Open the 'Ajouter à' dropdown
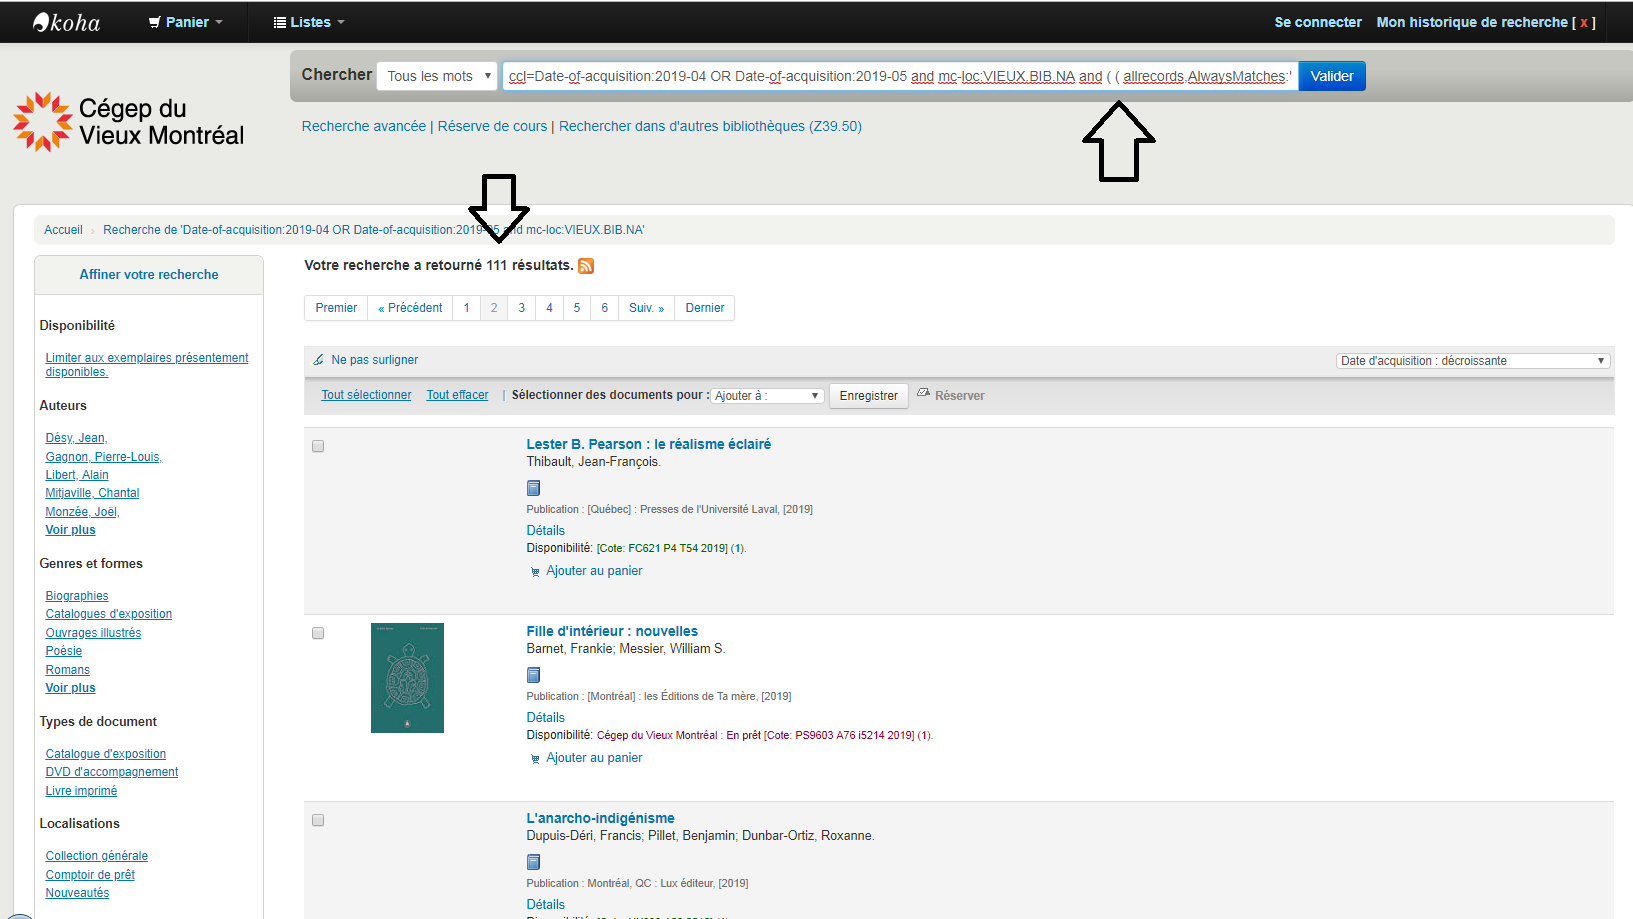 [x=767, y=396]
